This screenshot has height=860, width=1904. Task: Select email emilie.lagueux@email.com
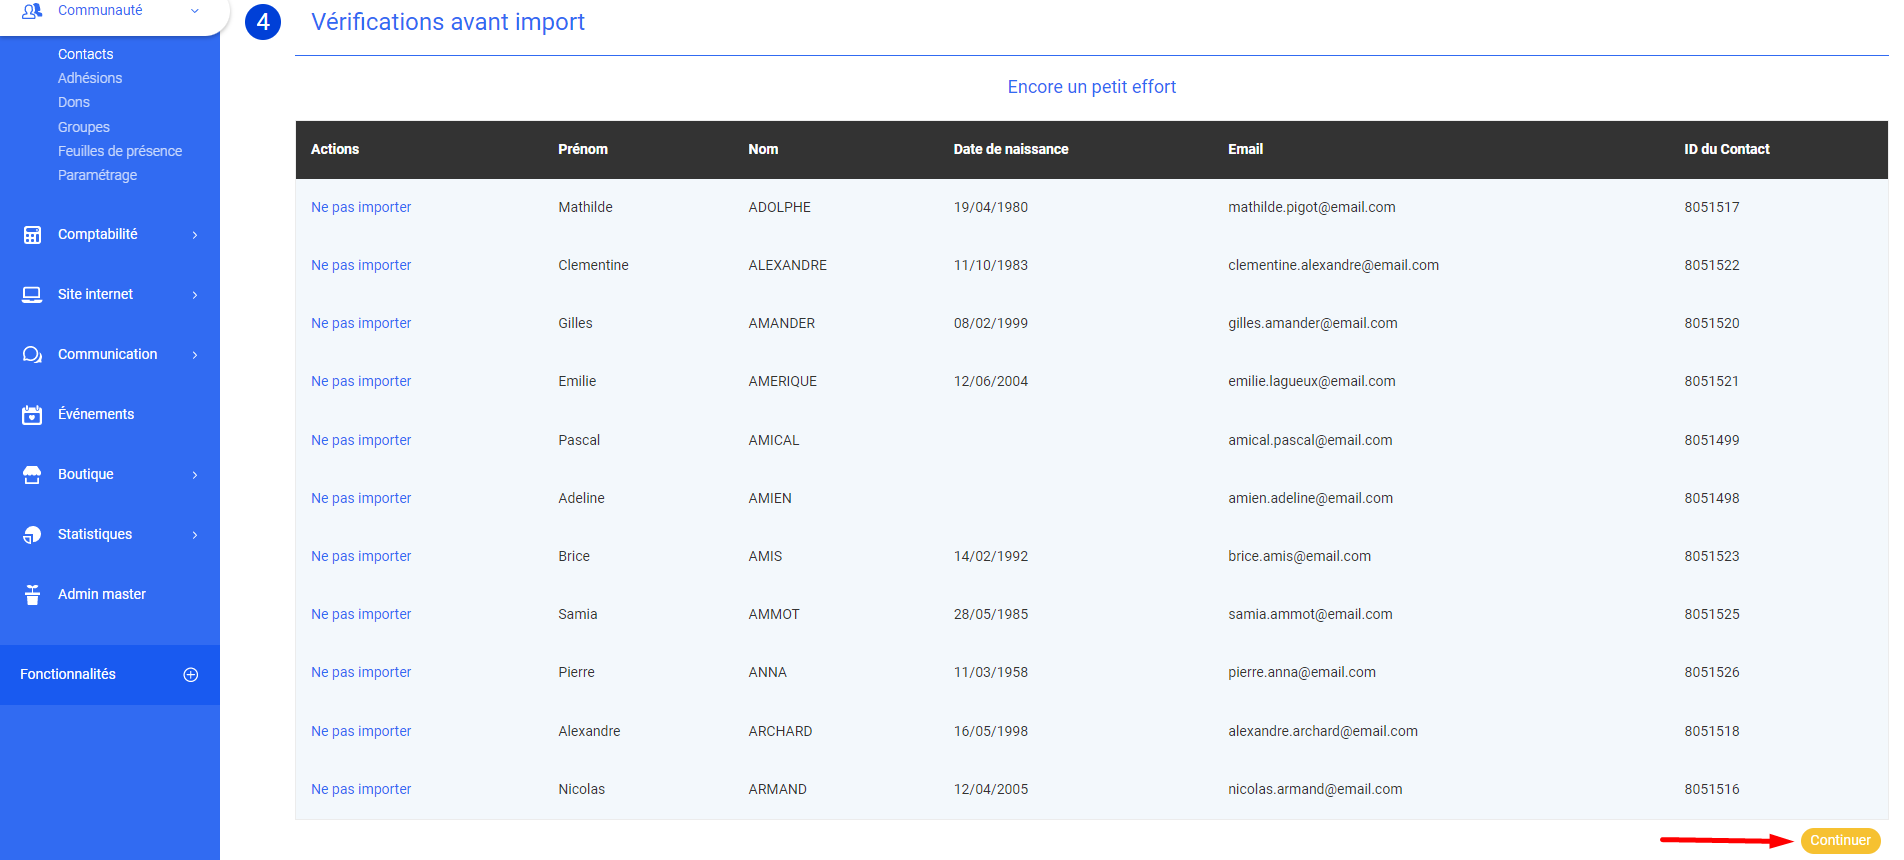(x=1312, y=381)
